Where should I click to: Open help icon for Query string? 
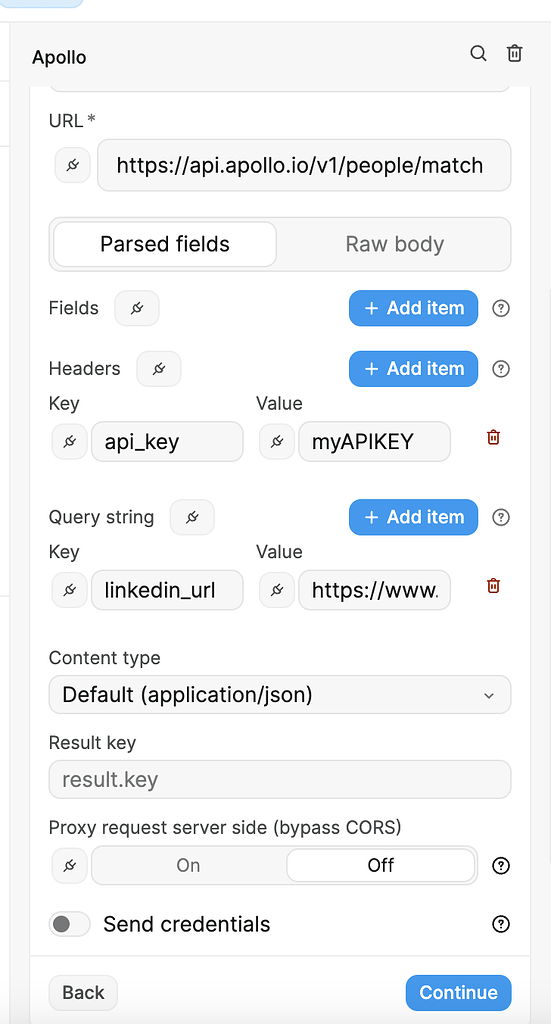pyautogui.click(x=501, y=518)
